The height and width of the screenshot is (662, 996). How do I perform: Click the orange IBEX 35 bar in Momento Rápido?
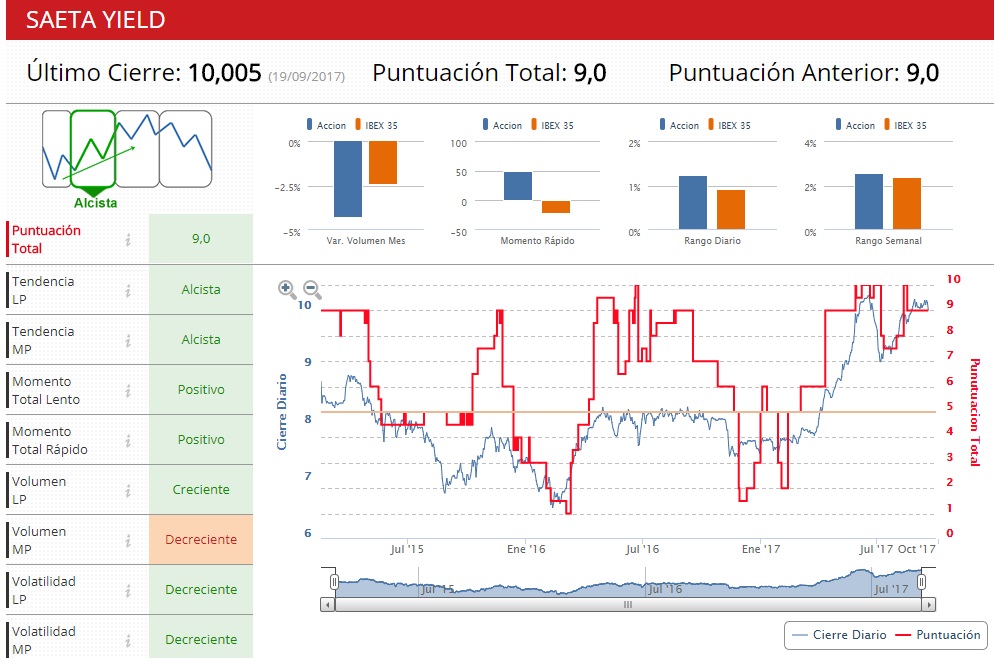(556, 207)
